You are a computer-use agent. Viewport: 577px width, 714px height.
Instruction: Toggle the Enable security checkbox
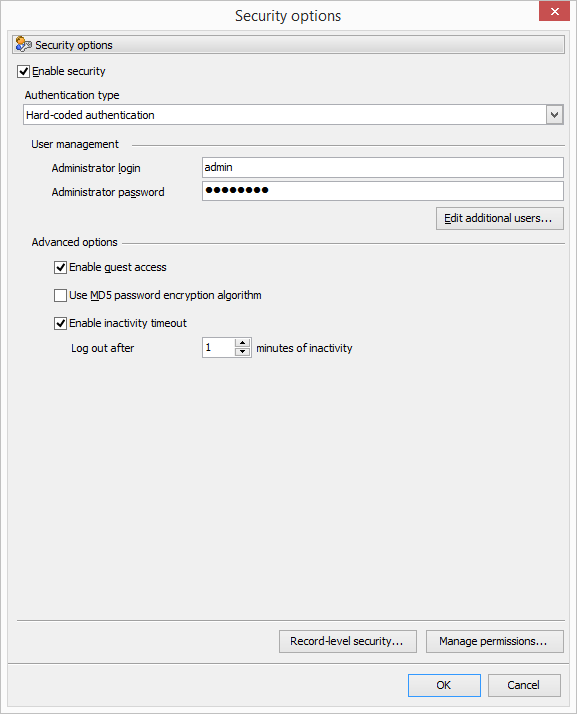pyautogui.click(x=23, y=71)
